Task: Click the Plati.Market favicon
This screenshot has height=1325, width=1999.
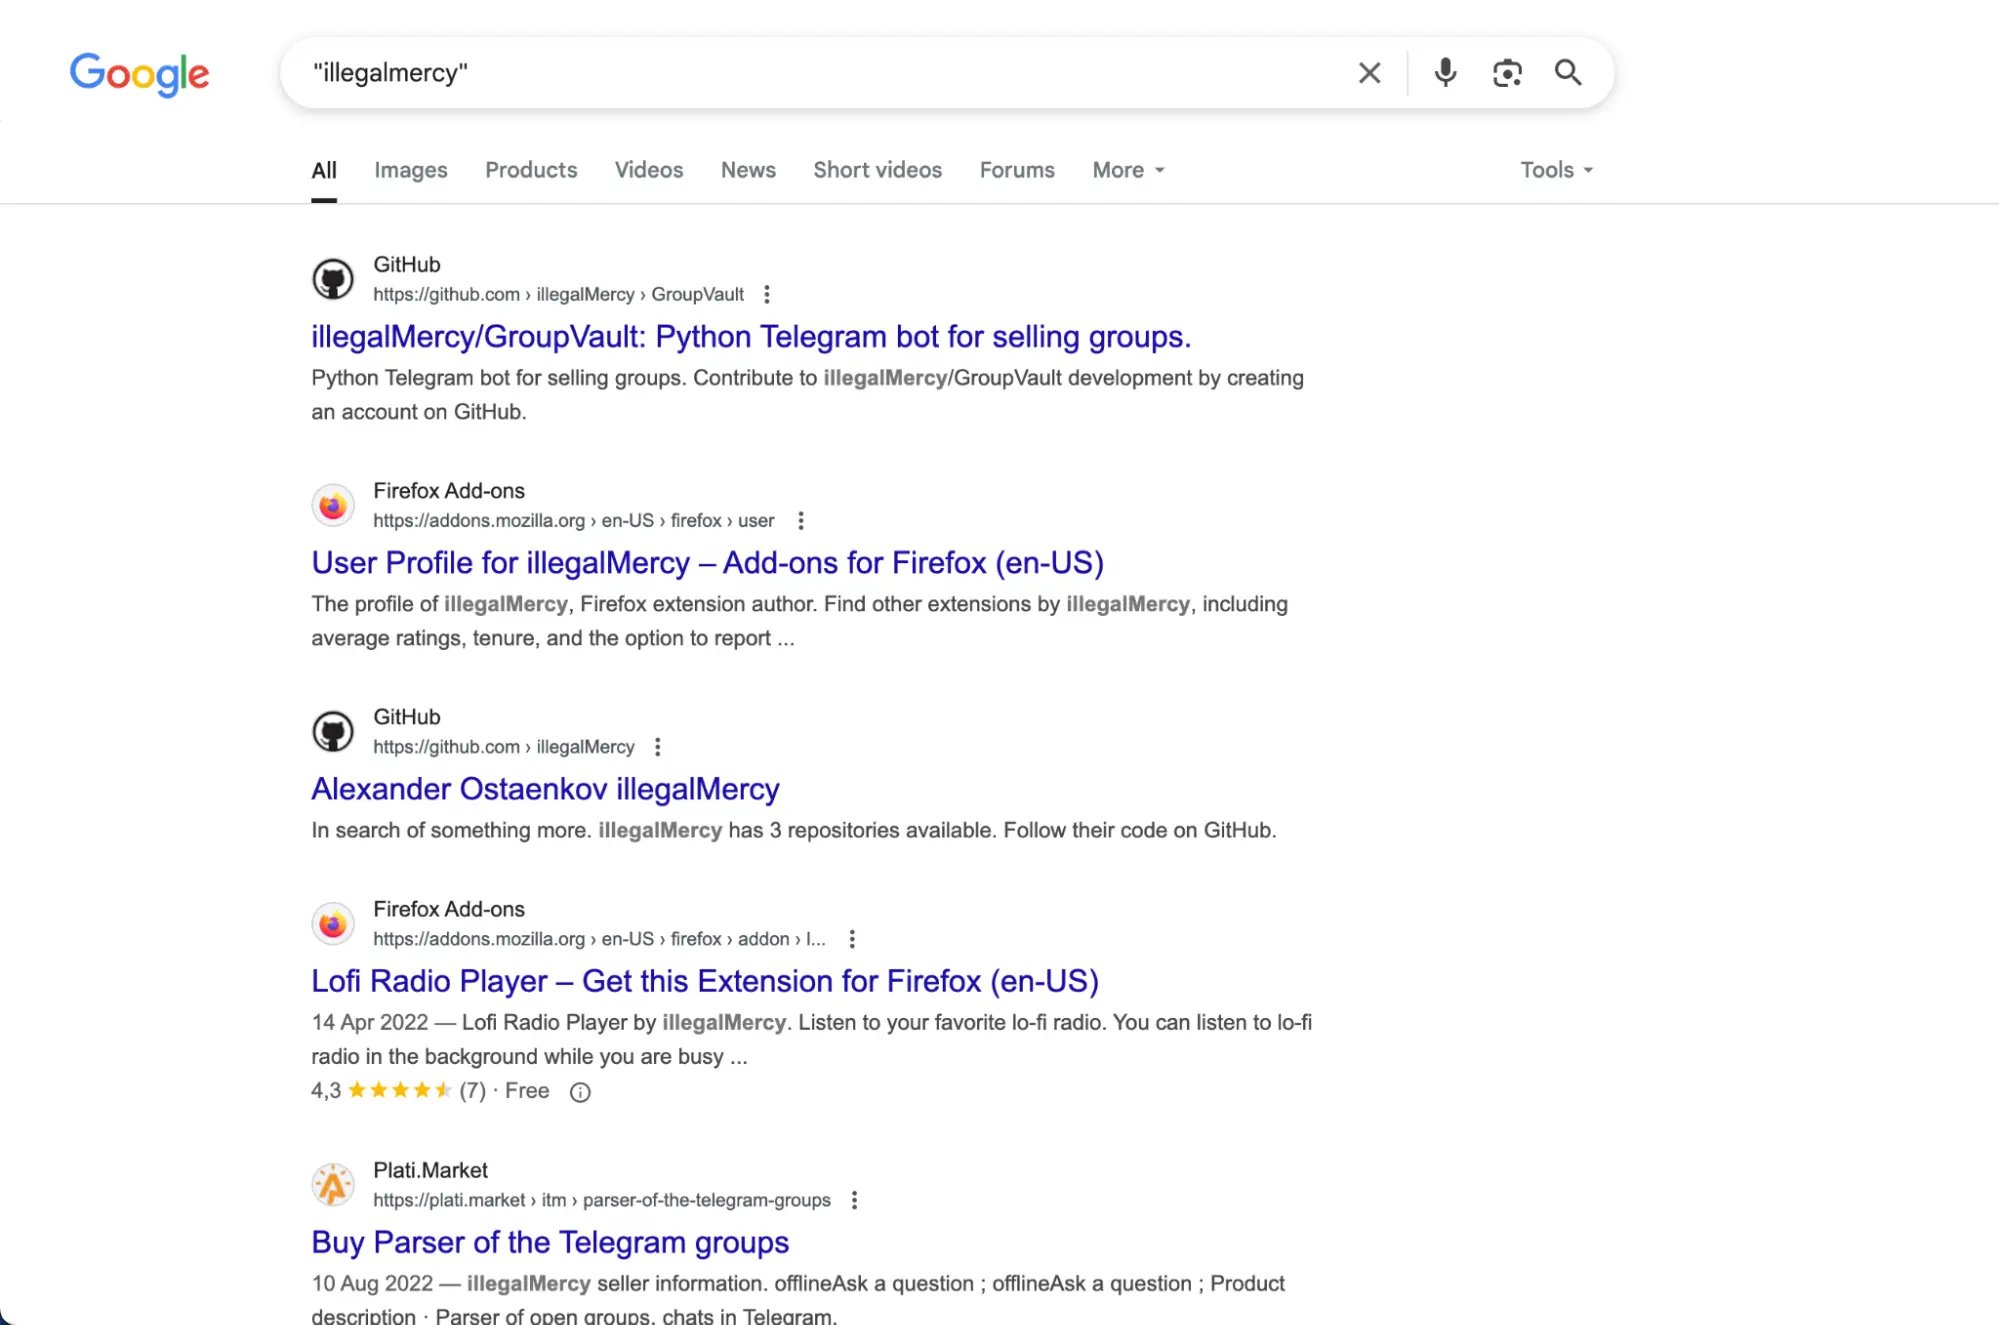Action: pos(333,1185)
